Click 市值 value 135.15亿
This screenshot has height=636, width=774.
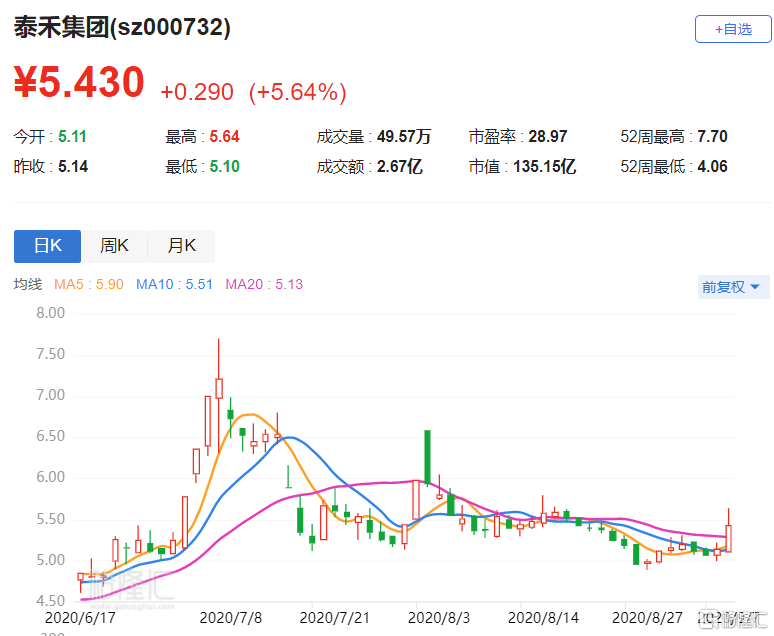(x=544, y=166)
